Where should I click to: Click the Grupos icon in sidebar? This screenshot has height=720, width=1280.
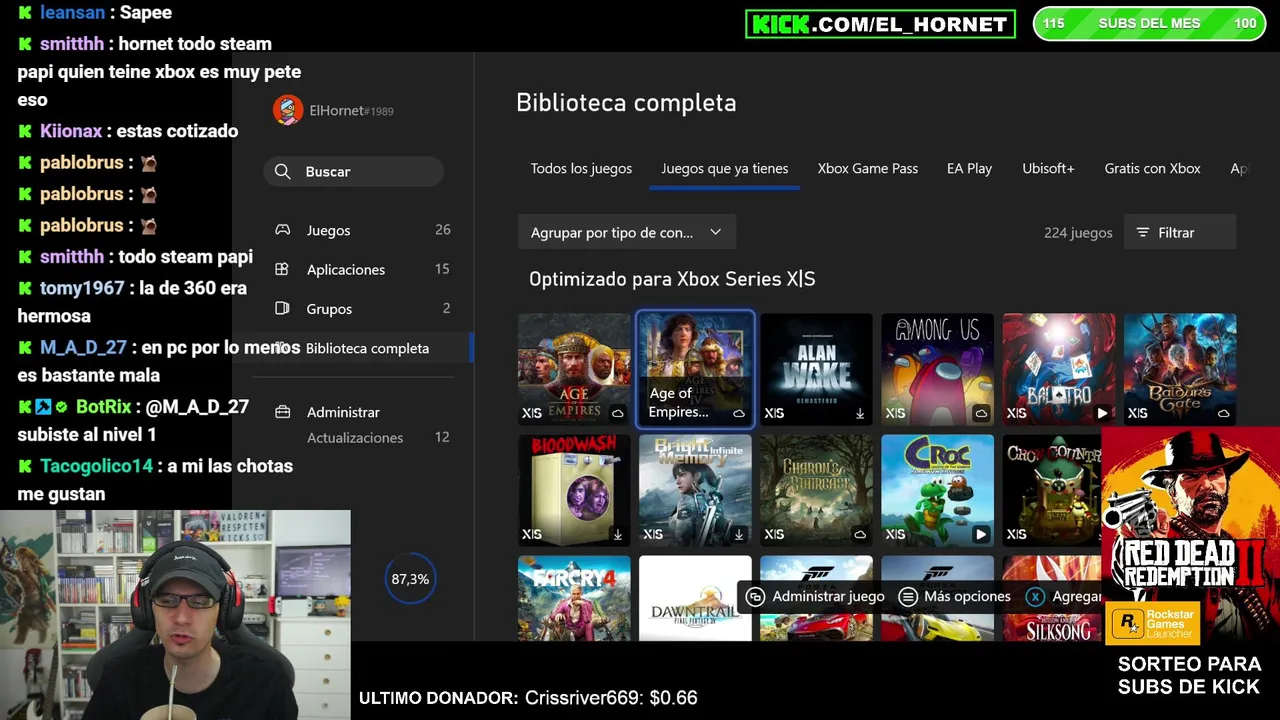pyautogui.click(x=283, y=308)
